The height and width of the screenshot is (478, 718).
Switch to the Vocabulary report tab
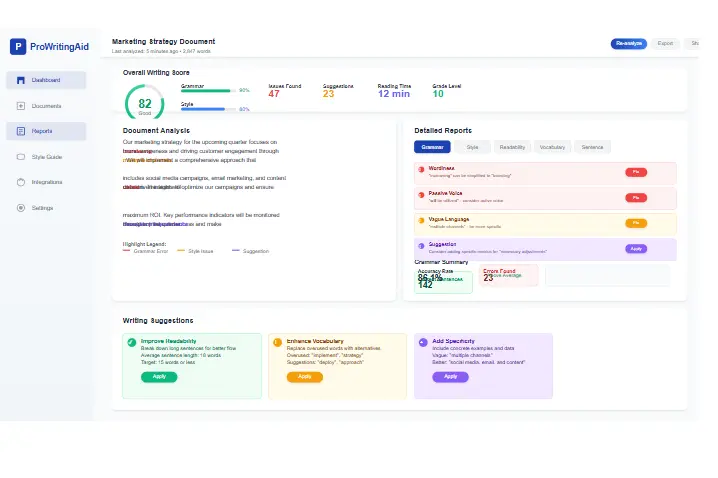coord(552,147)
